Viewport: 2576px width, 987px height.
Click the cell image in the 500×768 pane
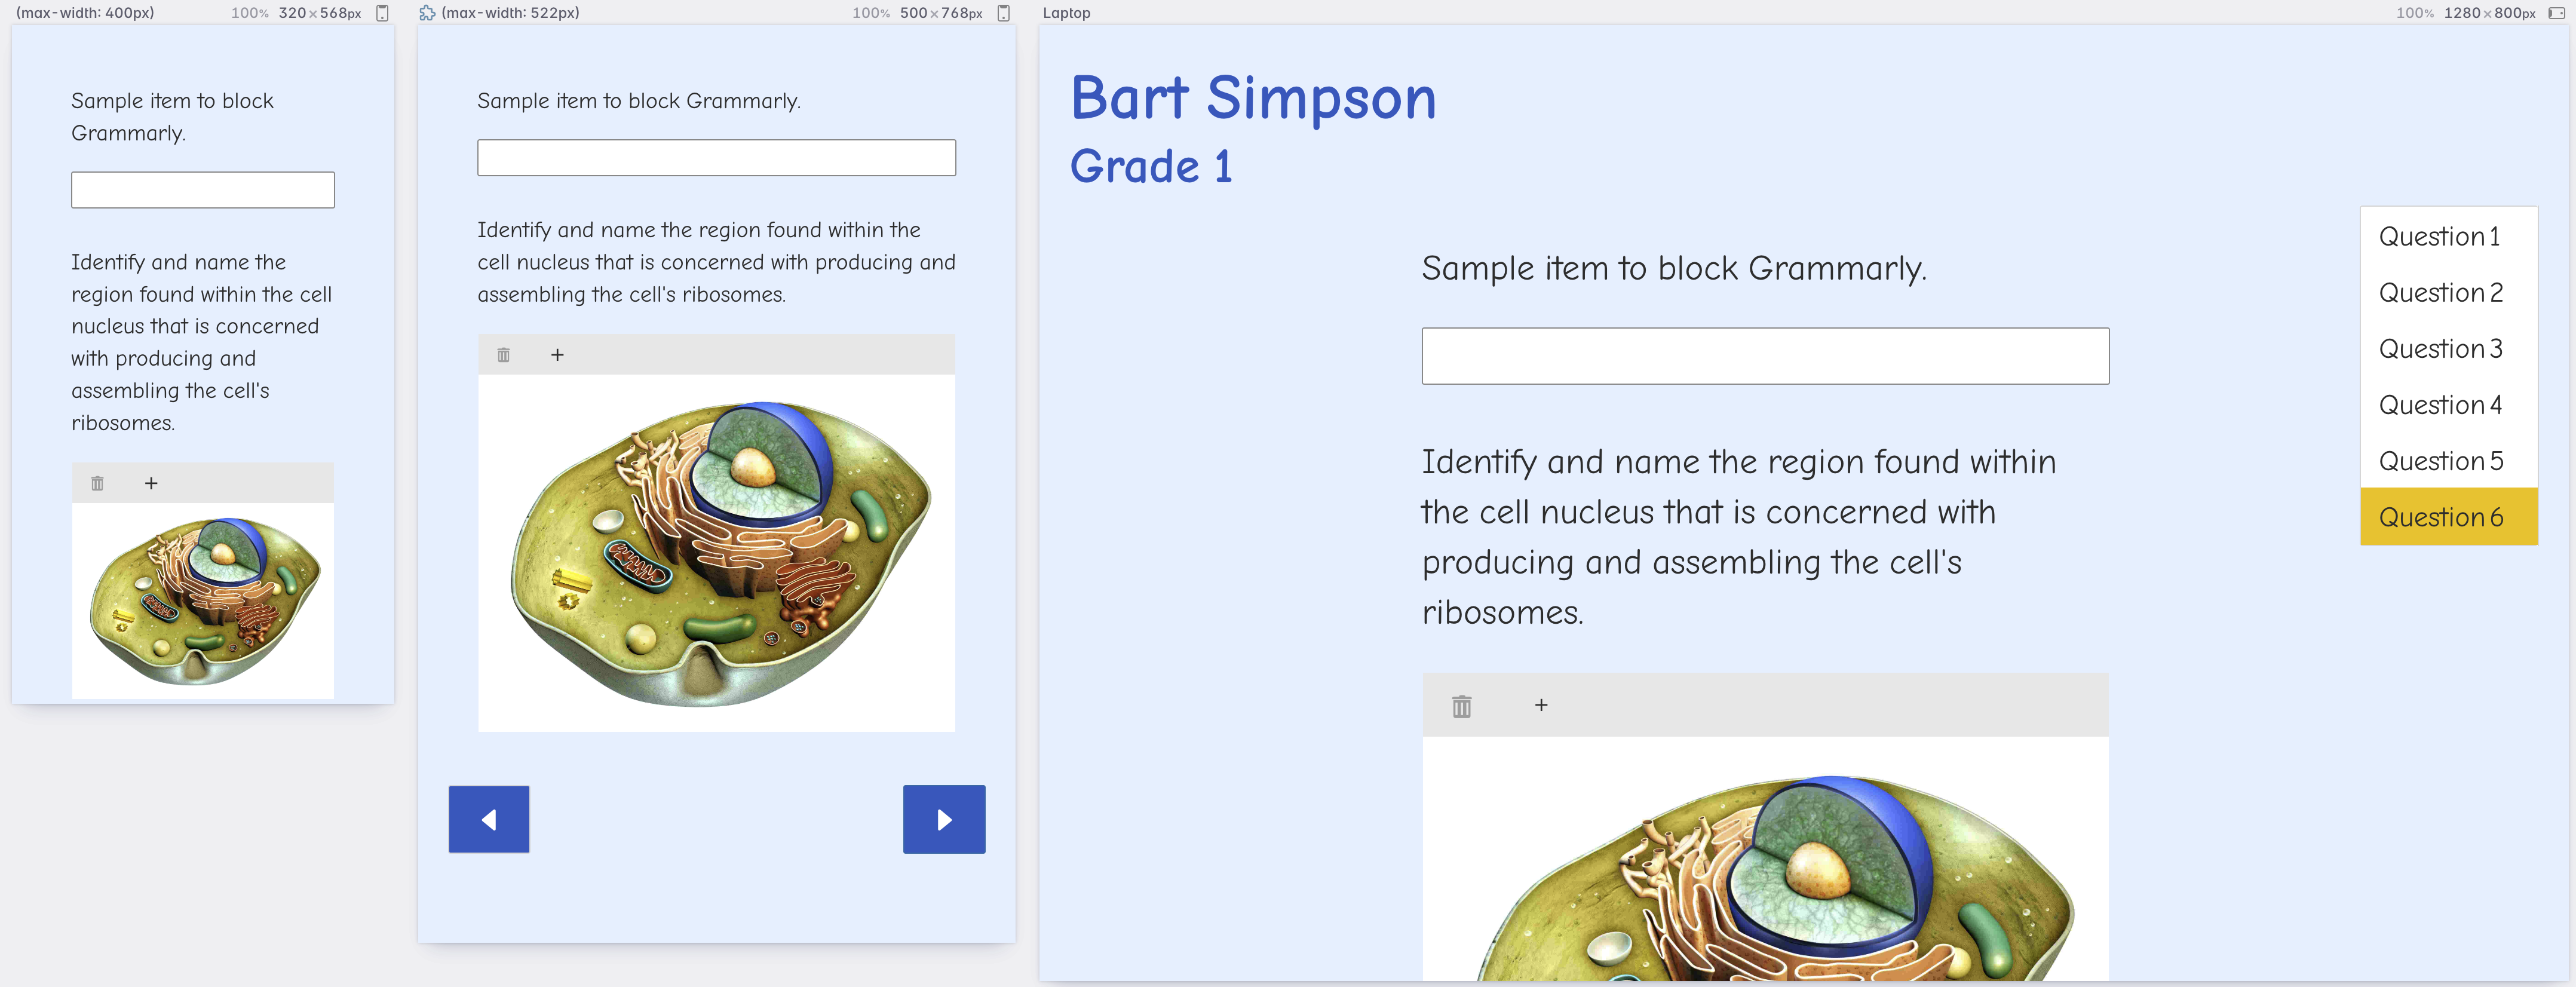[716, 553]
